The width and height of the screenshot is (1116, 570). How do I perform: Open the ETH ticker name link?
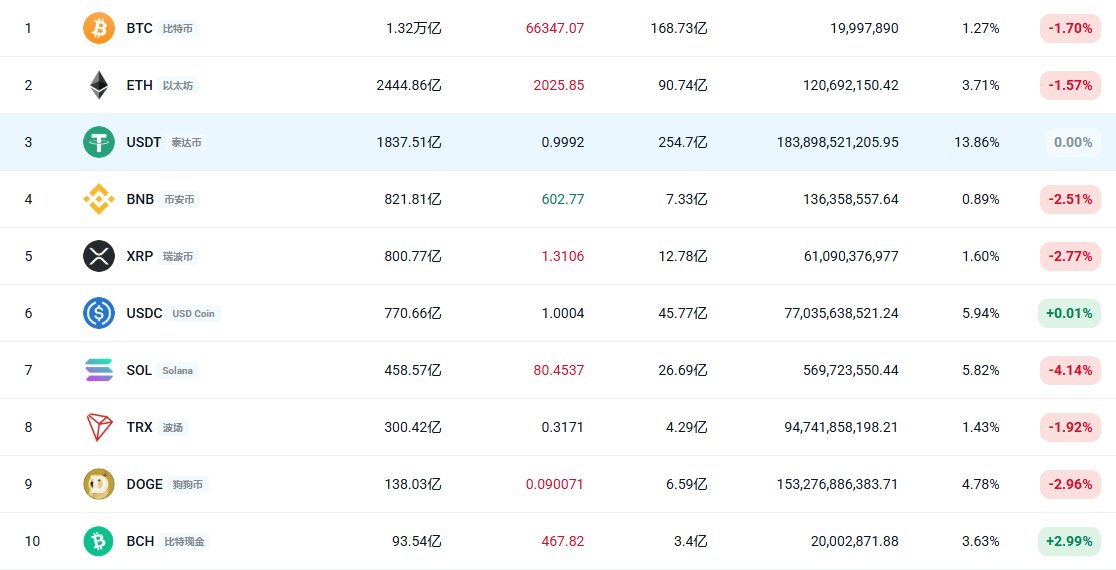[x=139, y=85]
